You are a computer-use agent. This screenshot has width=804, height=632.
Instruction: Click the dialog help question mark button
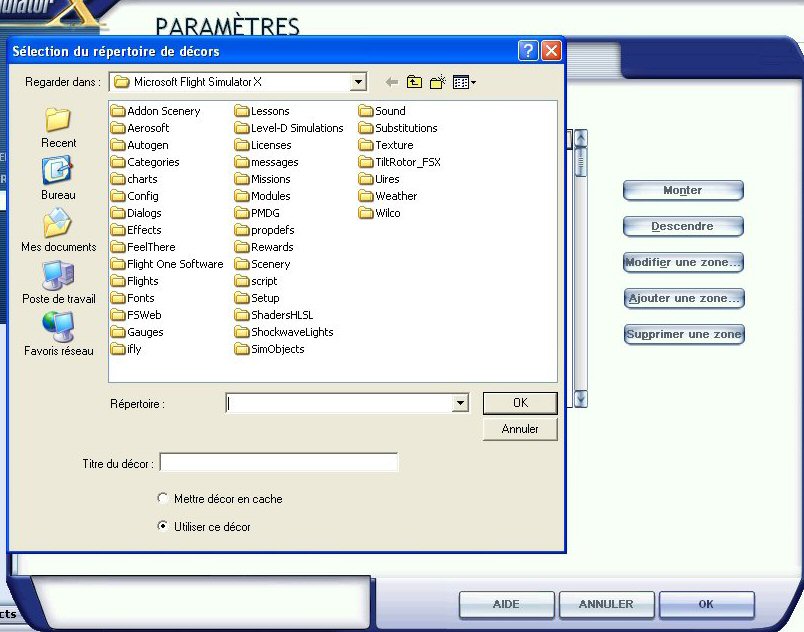pyautogui.click(x=528, y=51)
